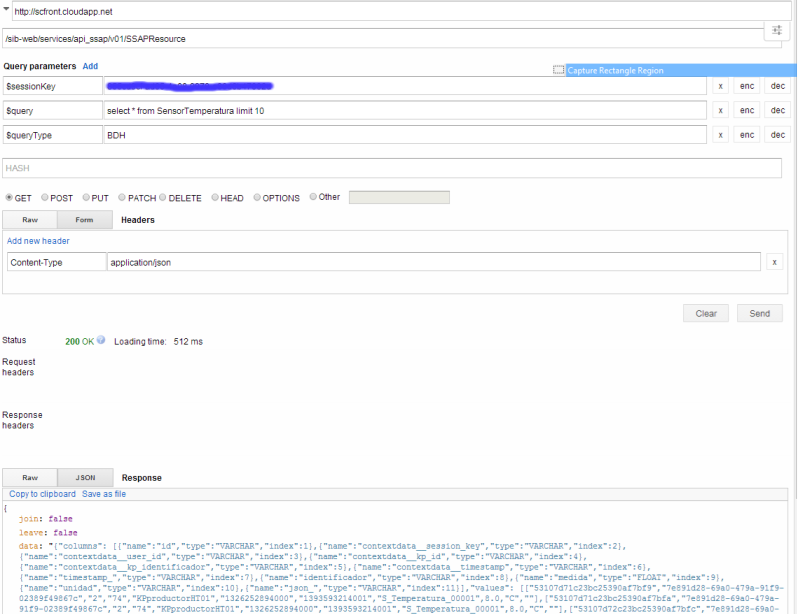Delete the $queryType parameter row
Image resolution: width=798 pixels, height=615 pixels.
tap(720, 134)
